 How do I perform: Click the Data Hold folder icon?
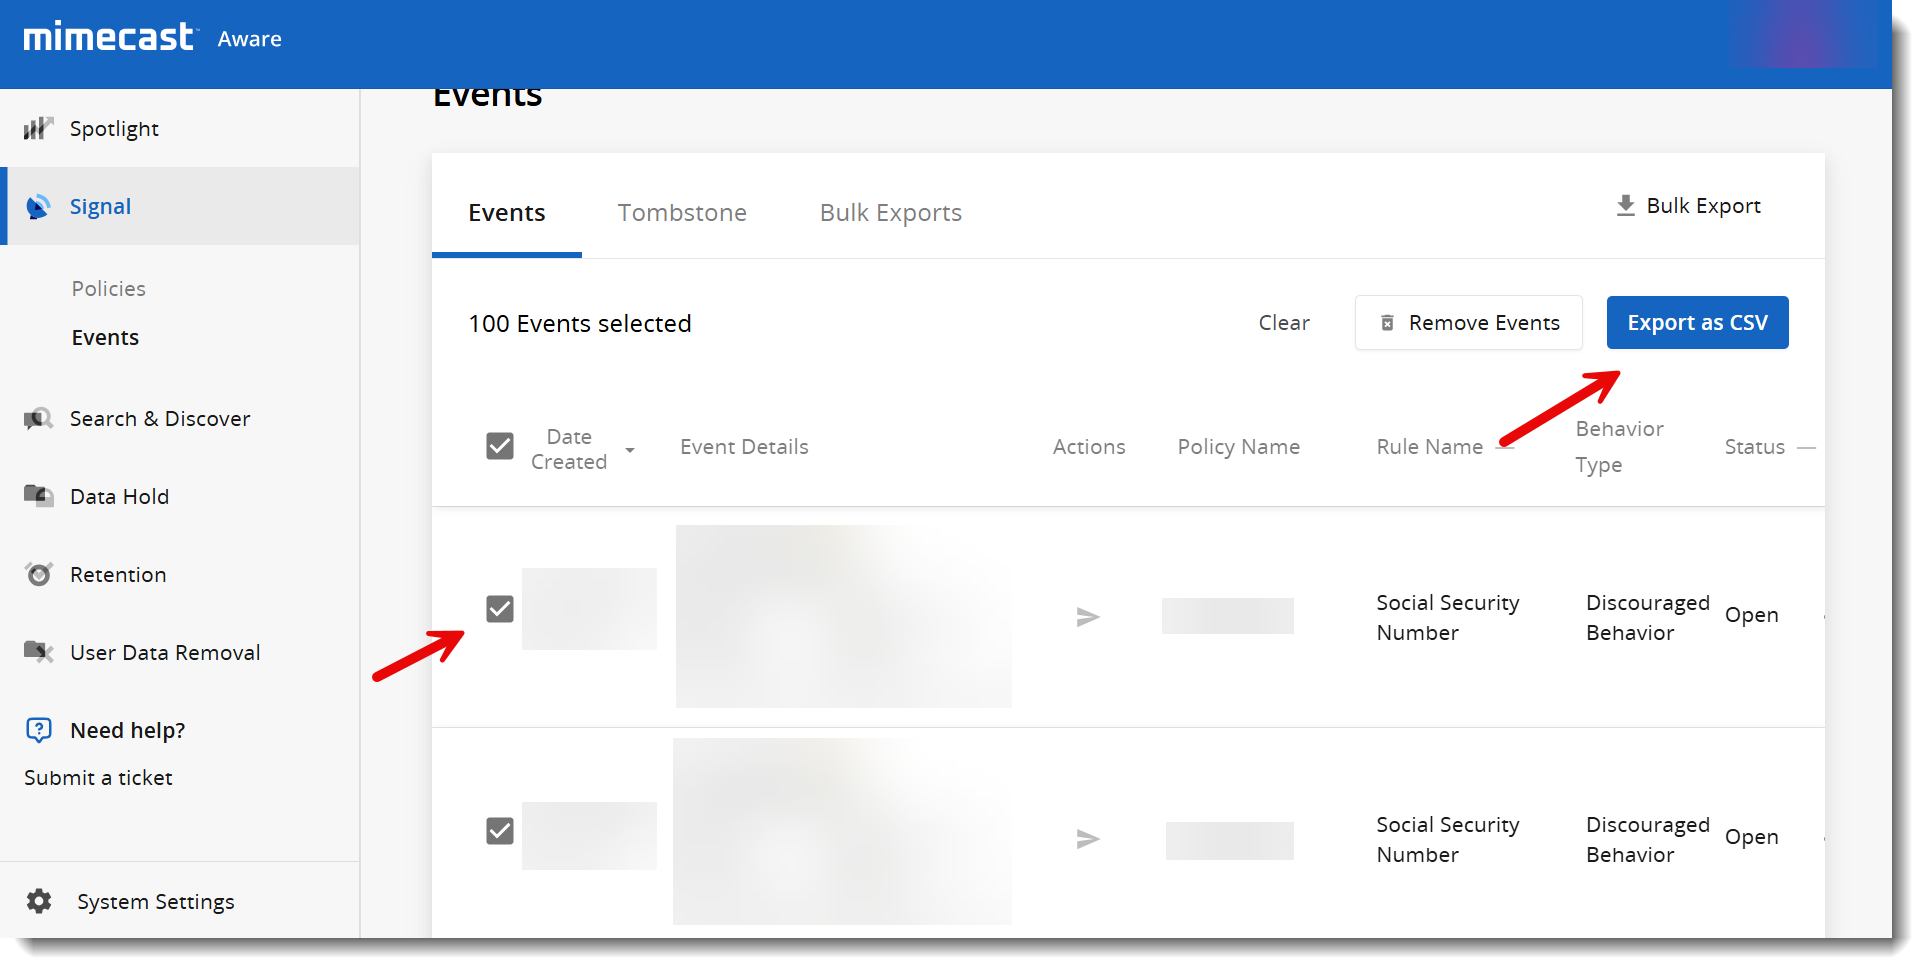click(38, 497)
